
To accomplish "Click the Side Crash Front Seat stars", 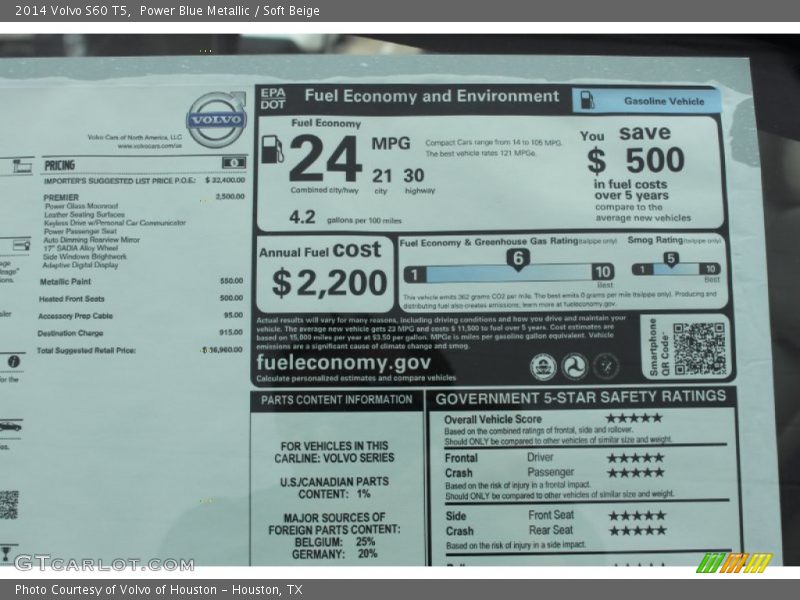I will (637, 515).
